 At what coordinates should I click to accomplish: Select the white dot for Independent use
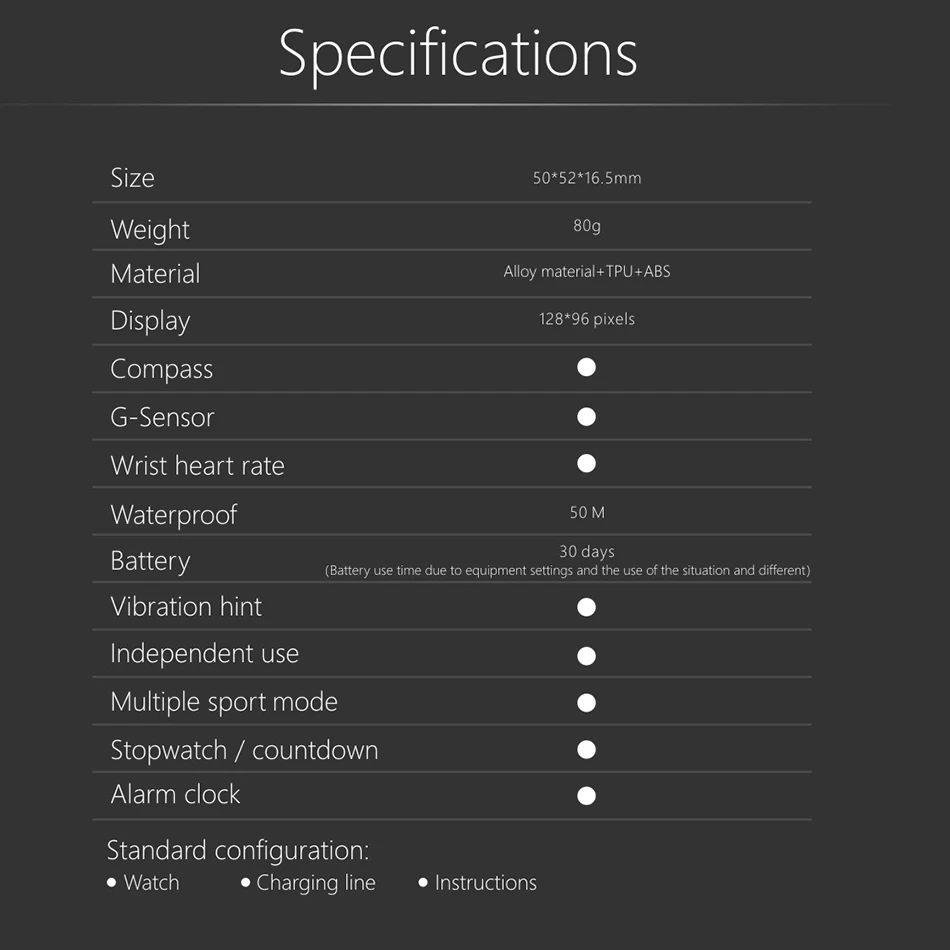pyautogui.click(x=587, y=656)
